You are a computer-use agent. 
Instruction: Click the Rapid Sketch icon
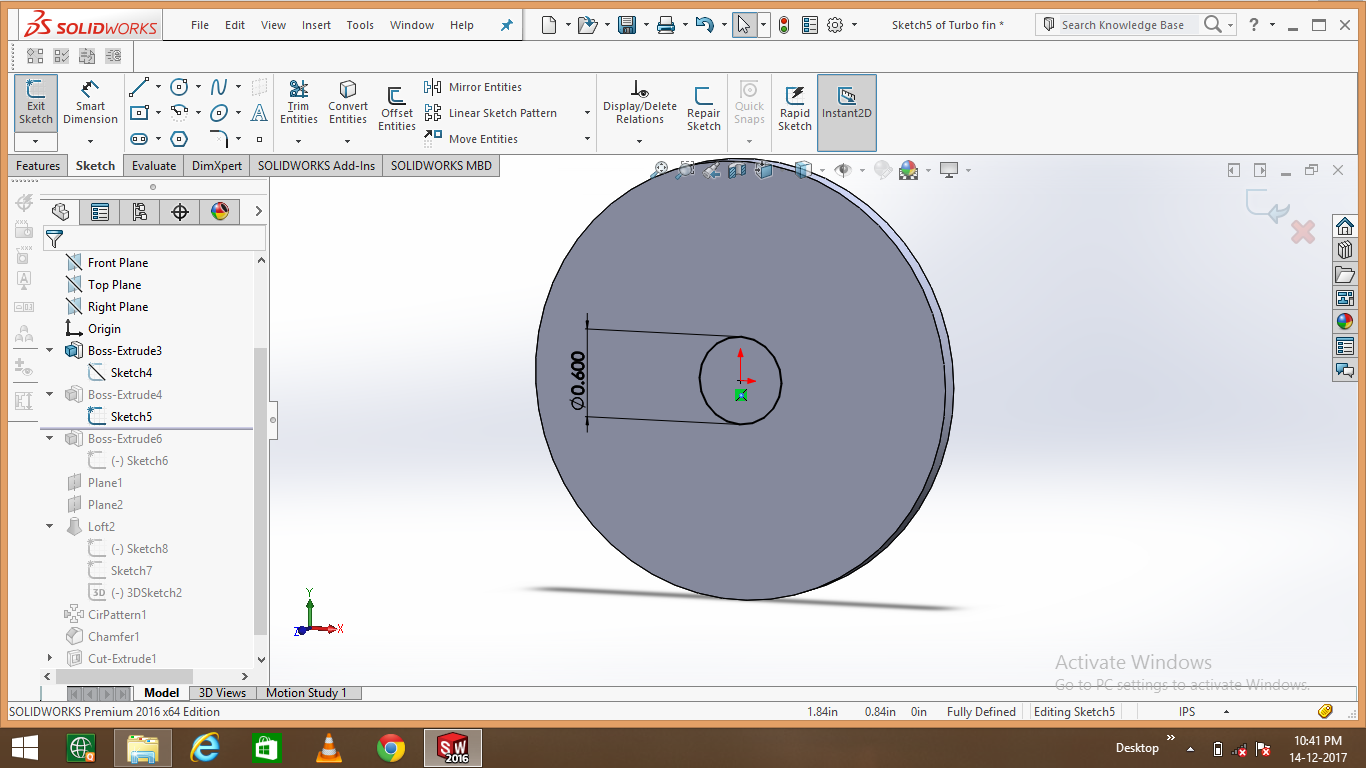click(794, 103)
